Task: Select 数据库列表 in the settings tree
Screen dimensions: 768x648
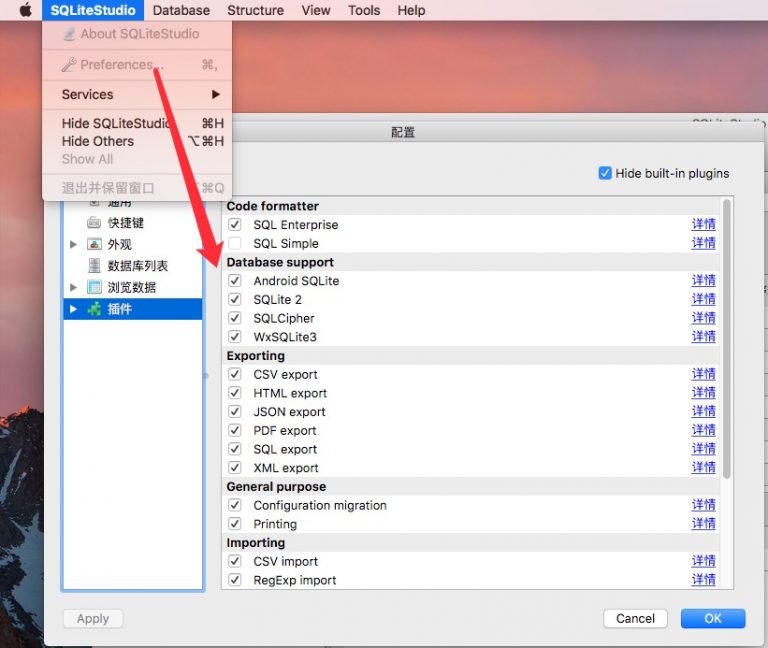Action: click(x=138, y=265)
